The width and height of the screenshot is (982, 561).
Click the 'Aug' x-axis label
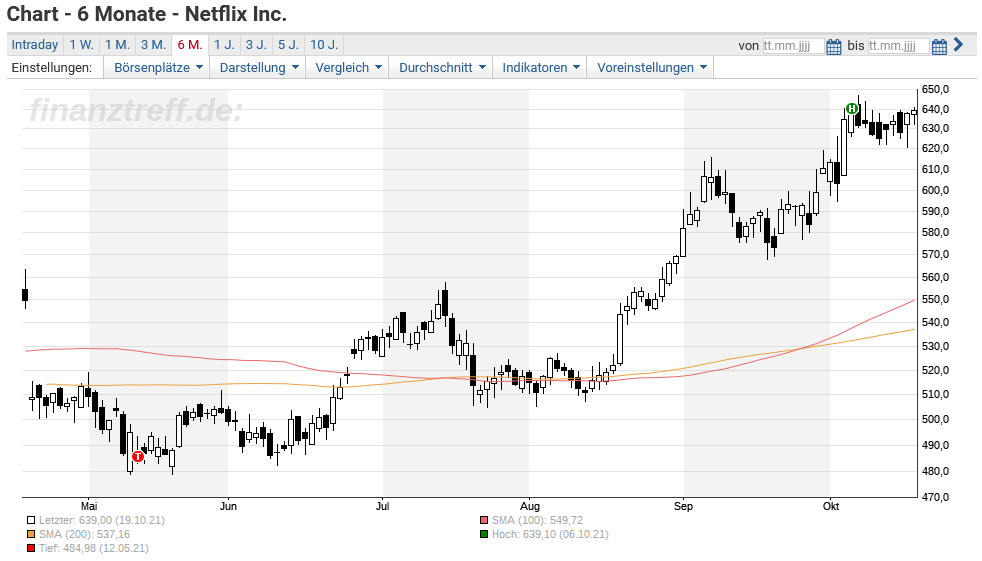pos(530,506)
